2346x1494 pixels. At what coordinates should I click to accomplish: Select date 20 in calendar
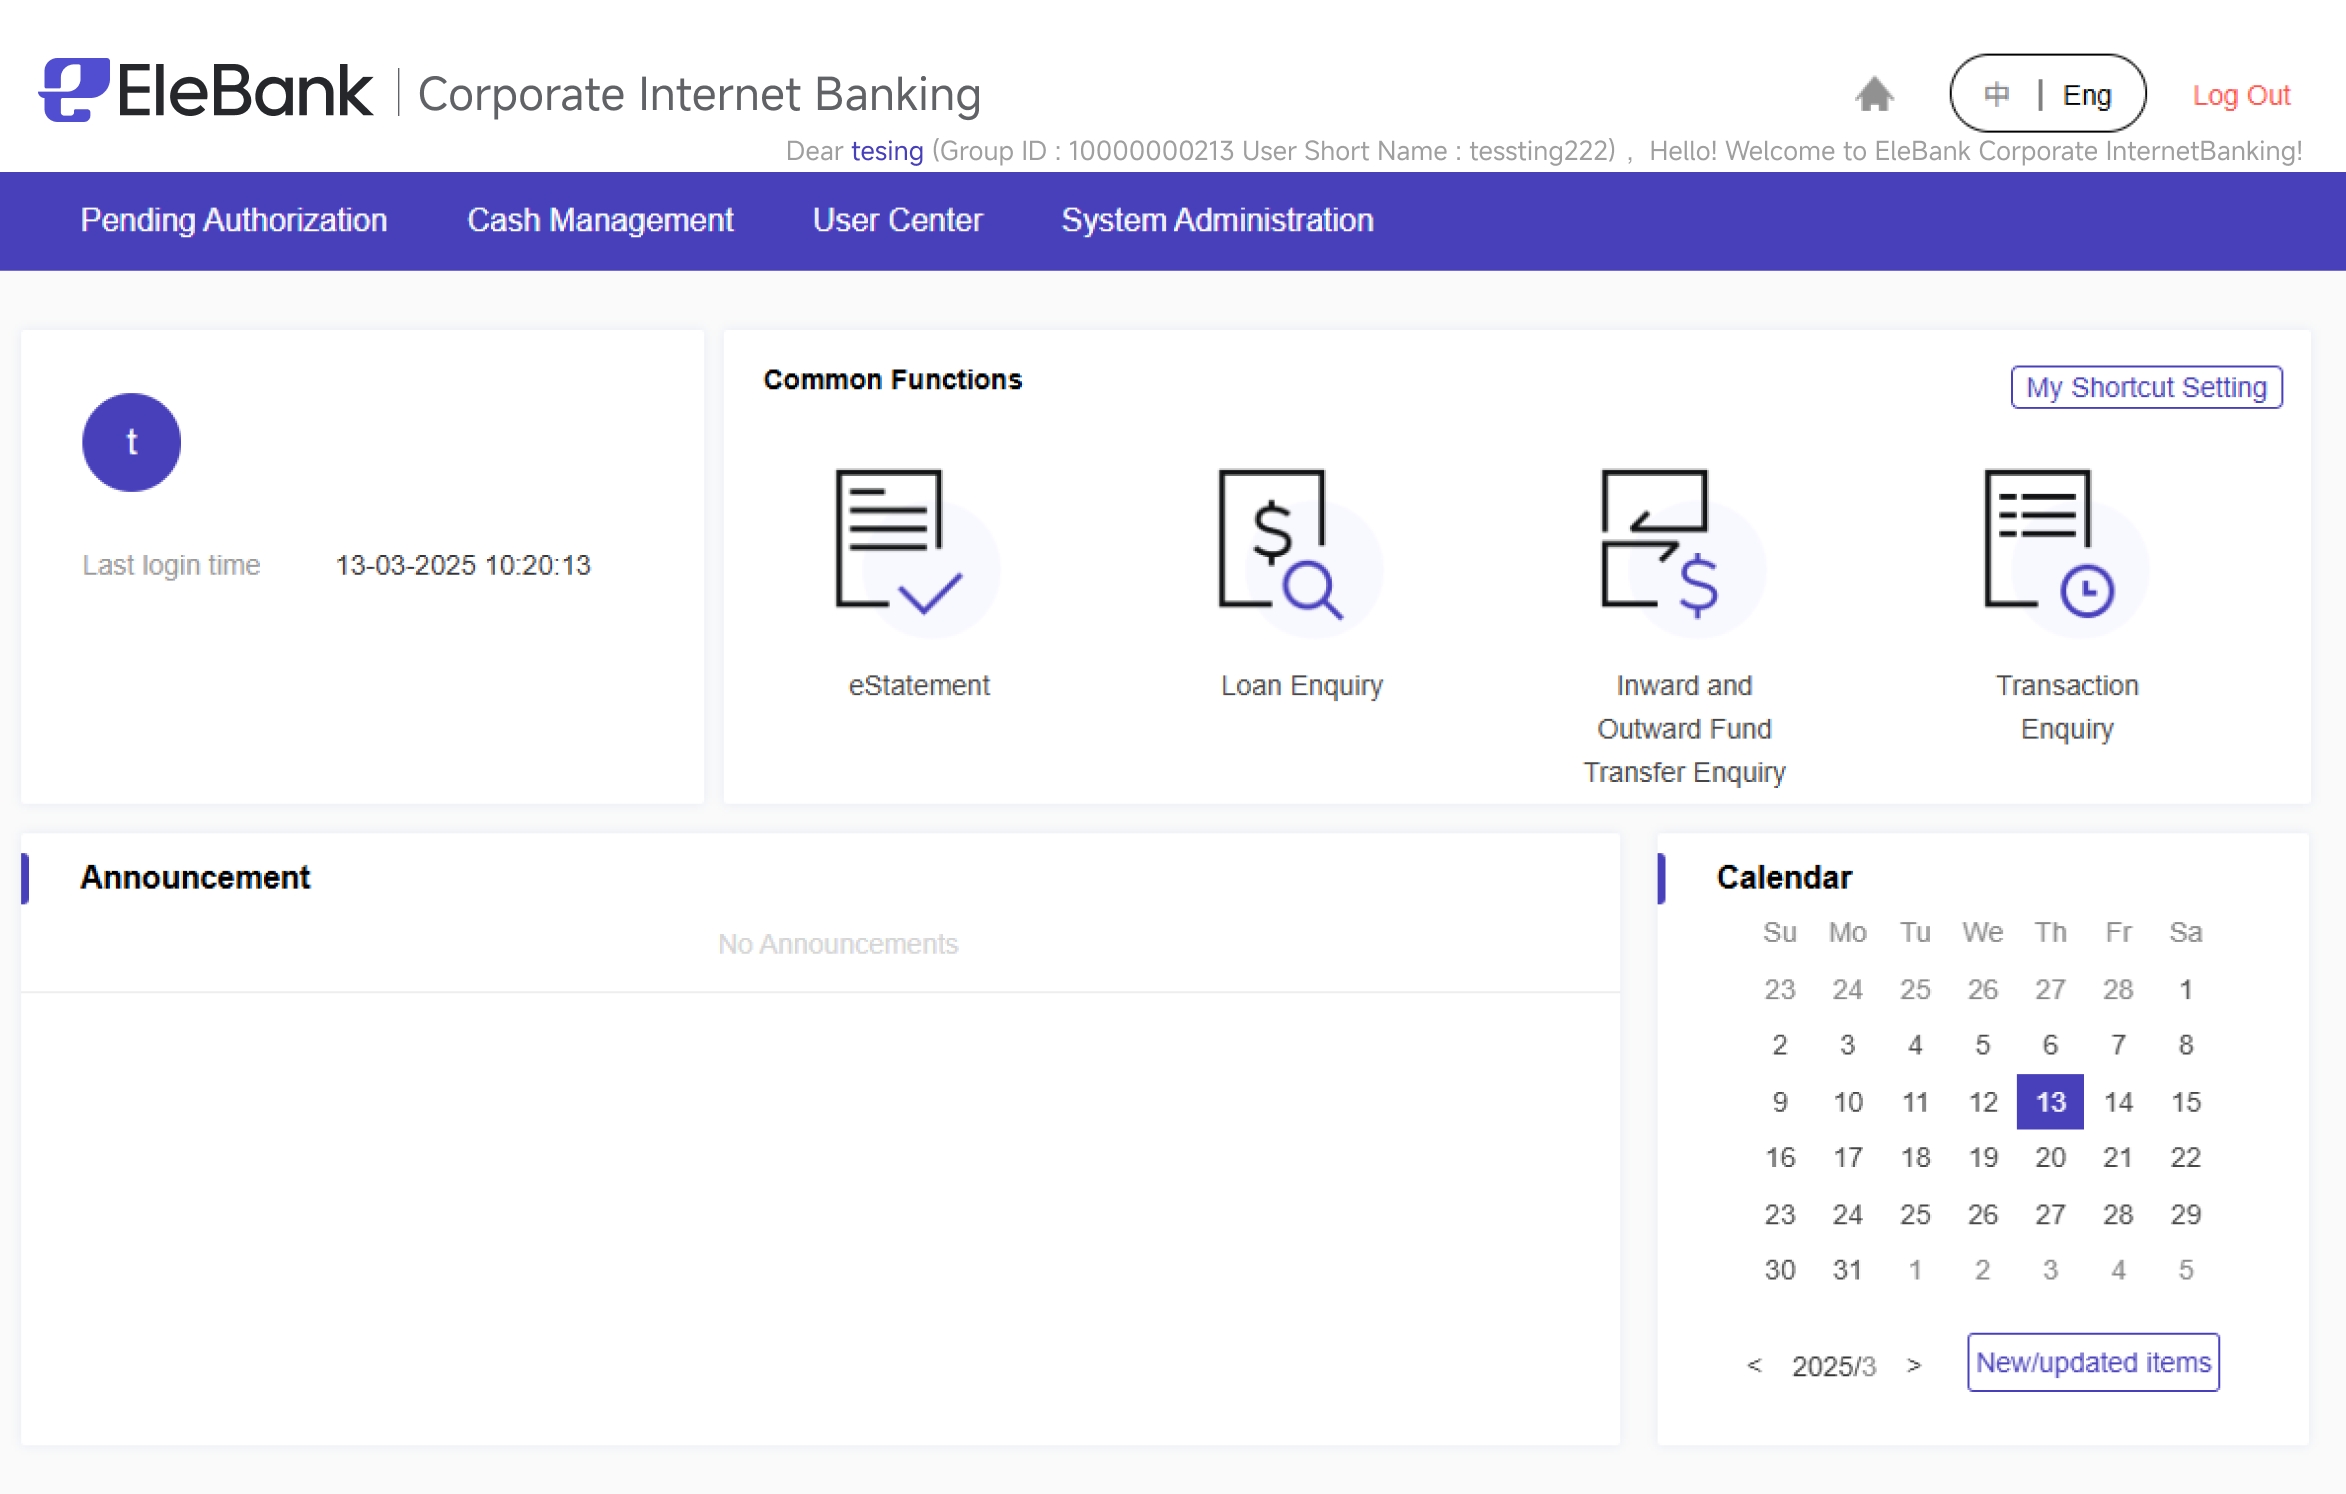point(2049,1157)
